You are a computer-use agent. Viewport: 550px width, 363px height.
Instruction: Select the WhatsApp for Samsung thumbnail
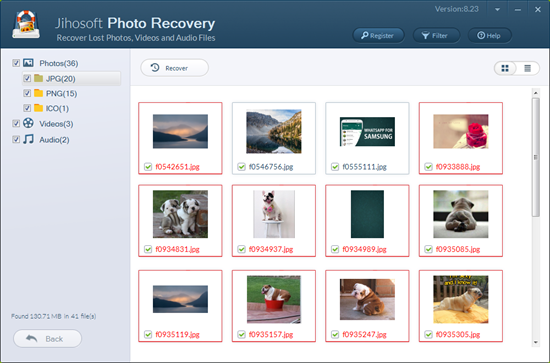point(367,132)
